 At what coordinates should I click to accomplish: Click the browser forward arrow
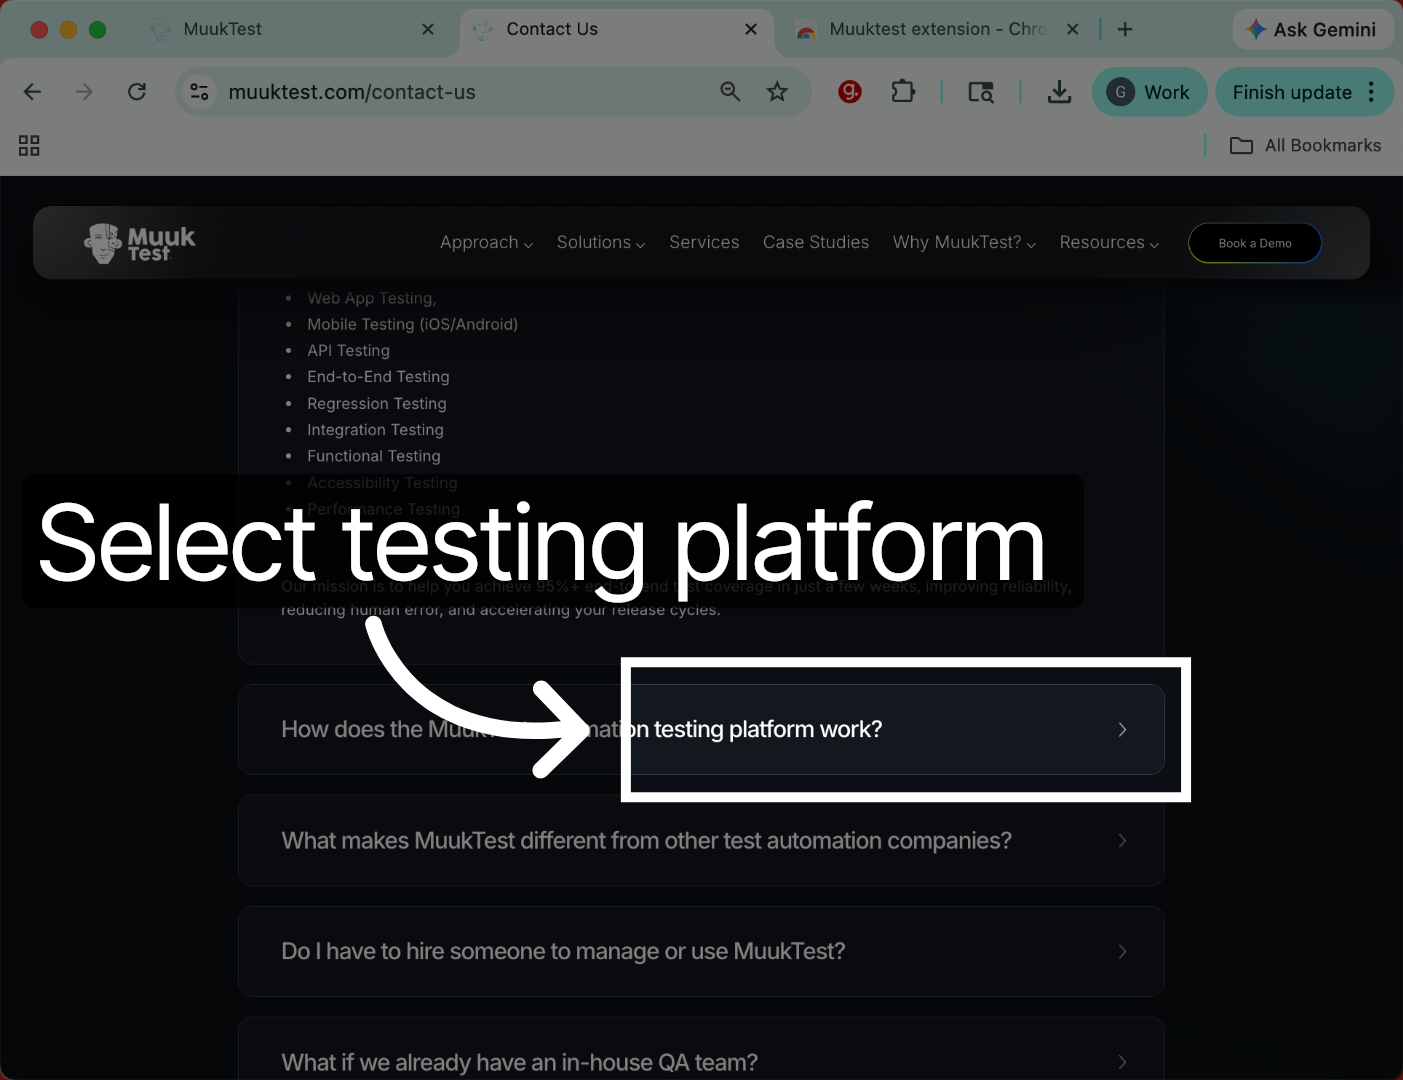click(x=84, y=92)
